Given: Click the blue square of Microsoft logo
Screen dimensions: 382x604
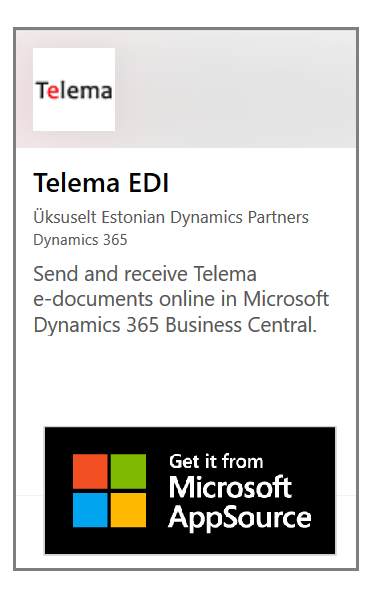Looking at the screenshot, I should click(90, 510).
